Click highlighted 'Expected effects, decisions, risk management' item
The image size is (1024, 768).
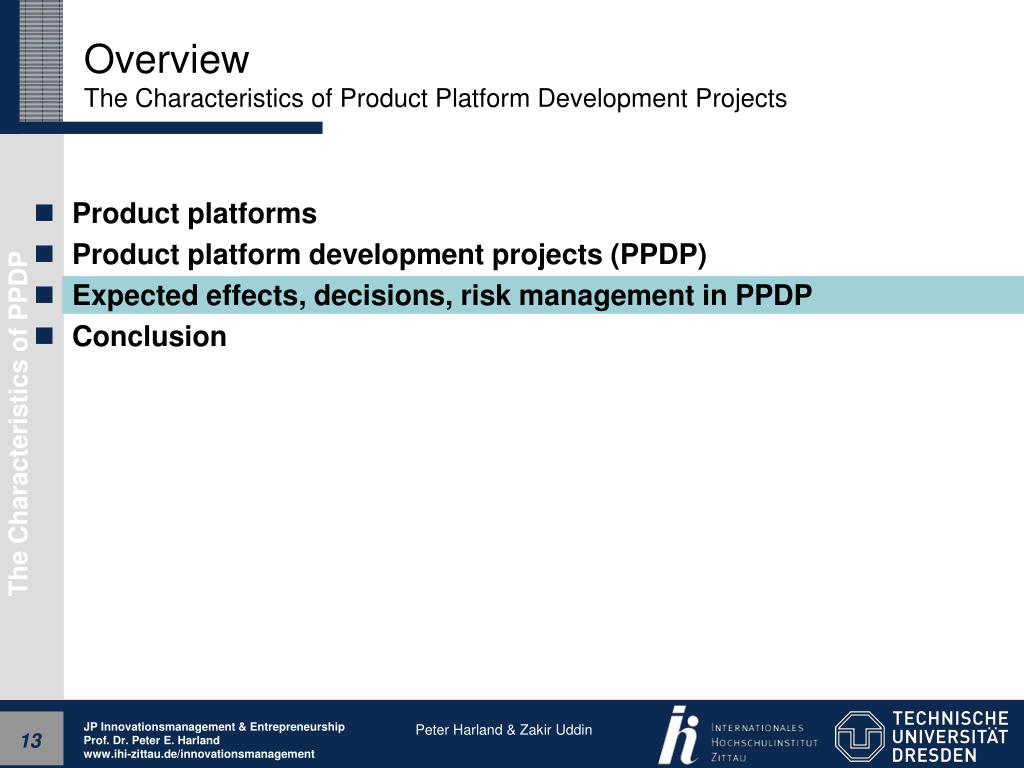click(x=442, y=295)
